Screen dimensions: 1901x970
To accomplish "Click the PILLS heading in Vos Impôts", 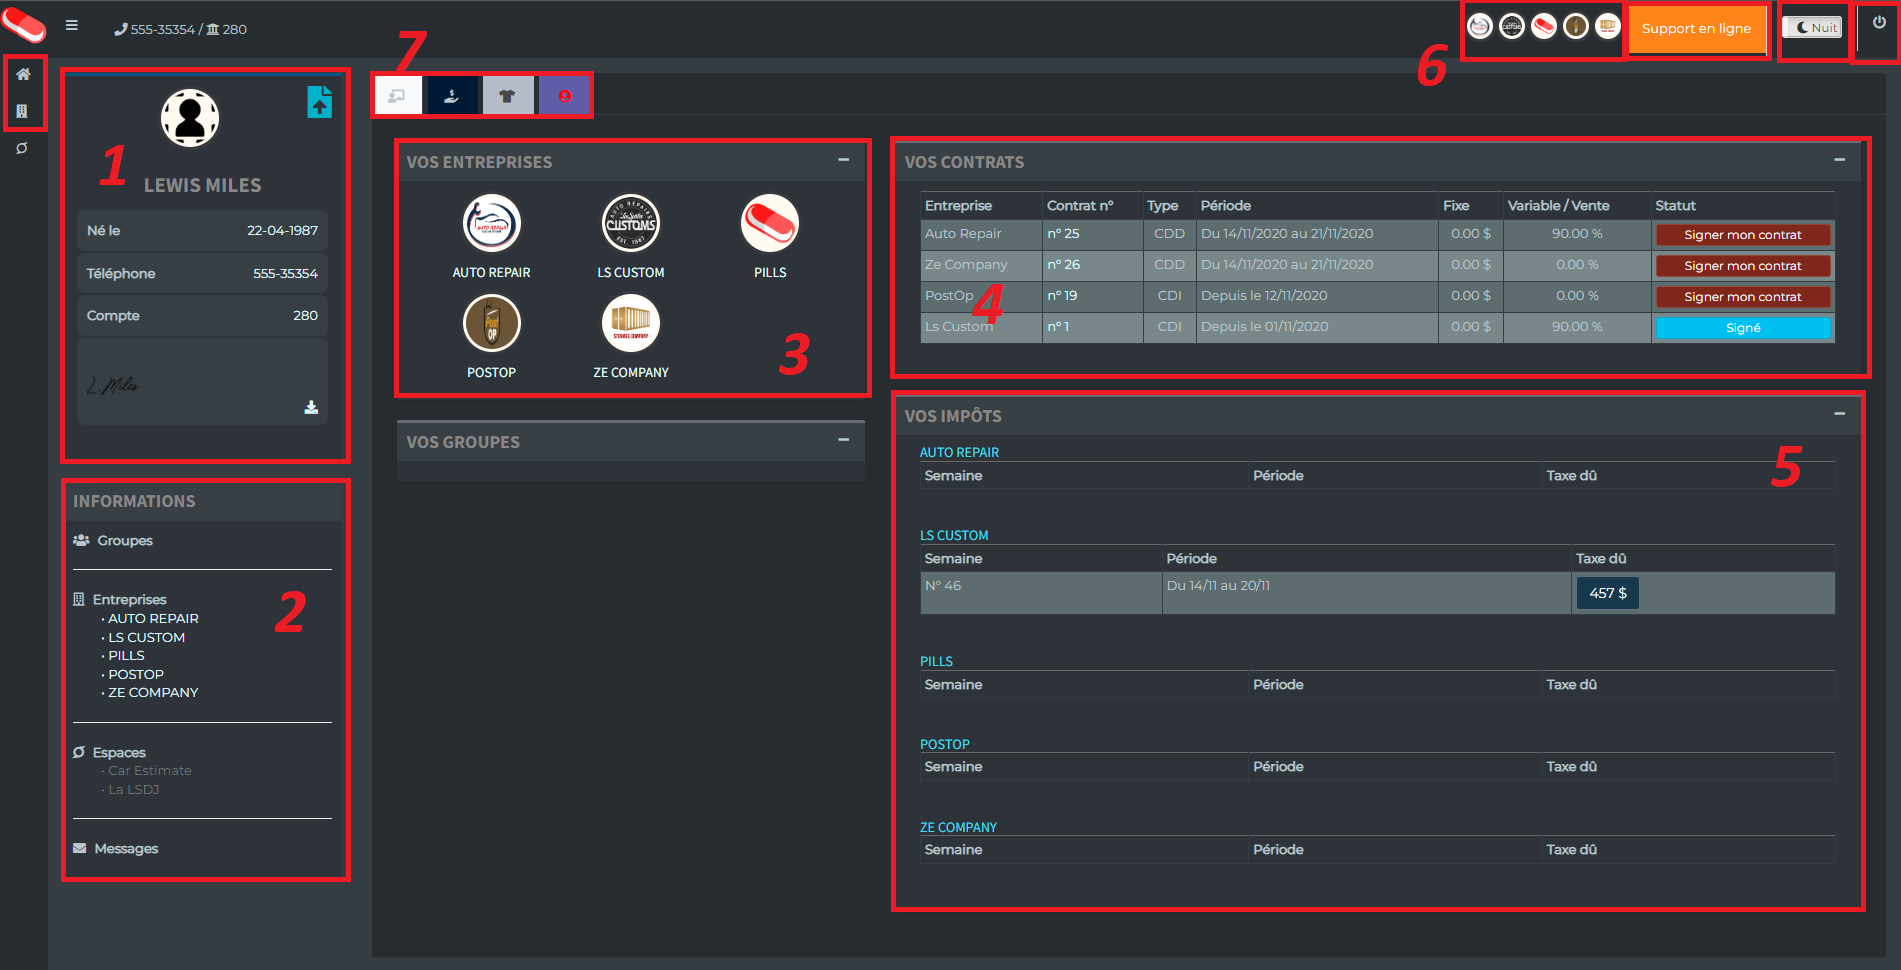I will [936, 661].
